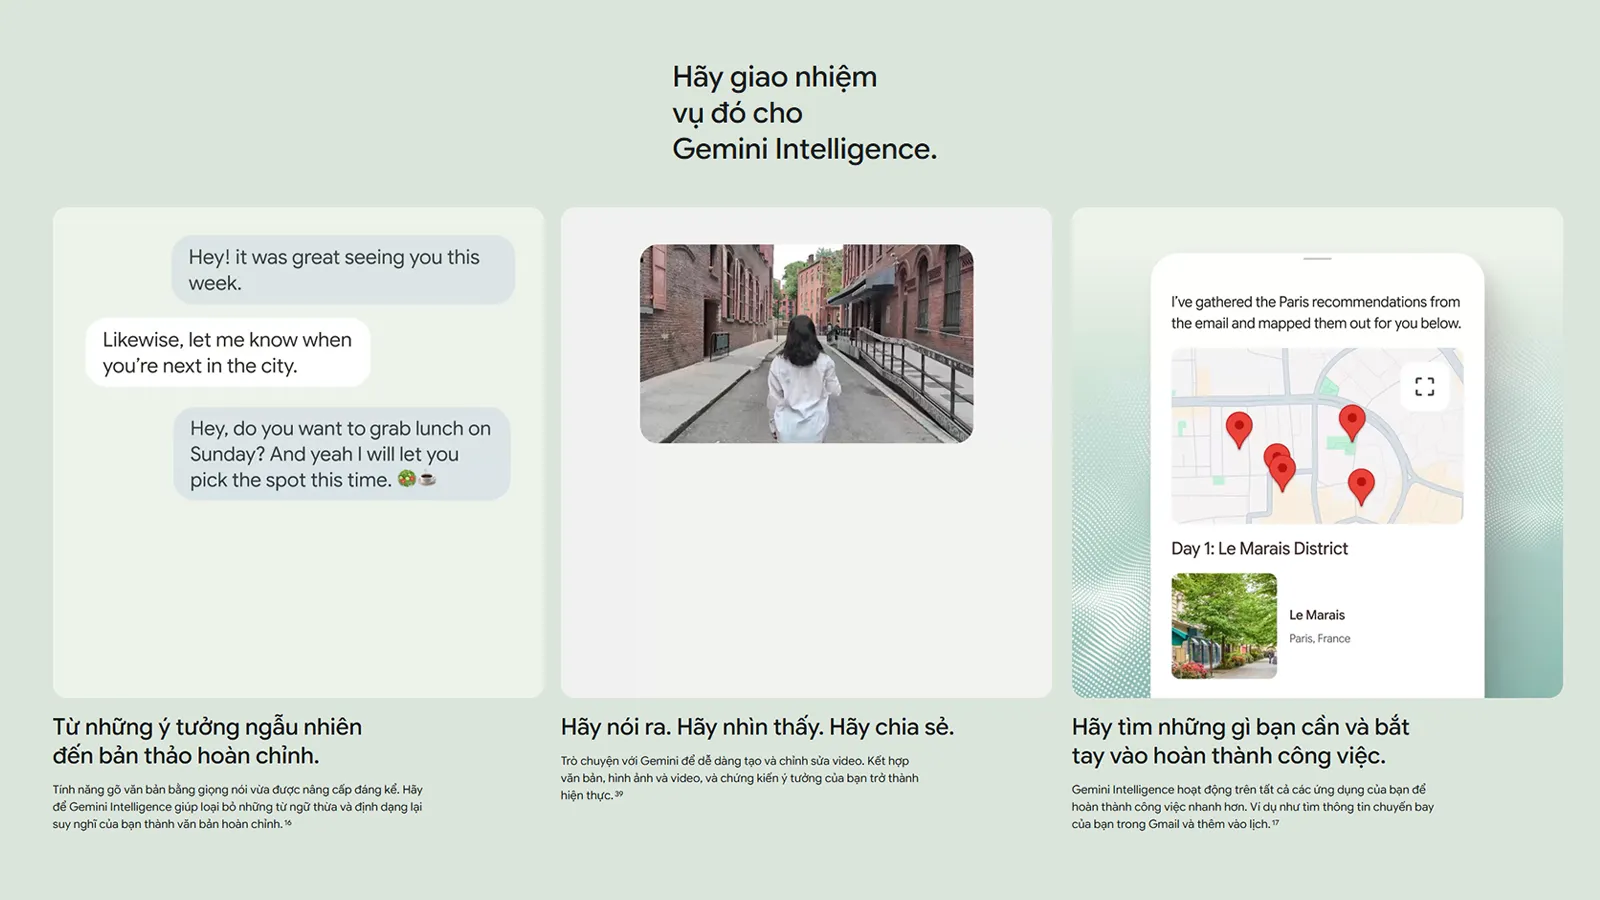The height and width of the screenshot is (900, 1600).
Task: Click the "Gemini Intelligence hoạt động trên tất cả" paragraph
Action: pos(1253,807)
